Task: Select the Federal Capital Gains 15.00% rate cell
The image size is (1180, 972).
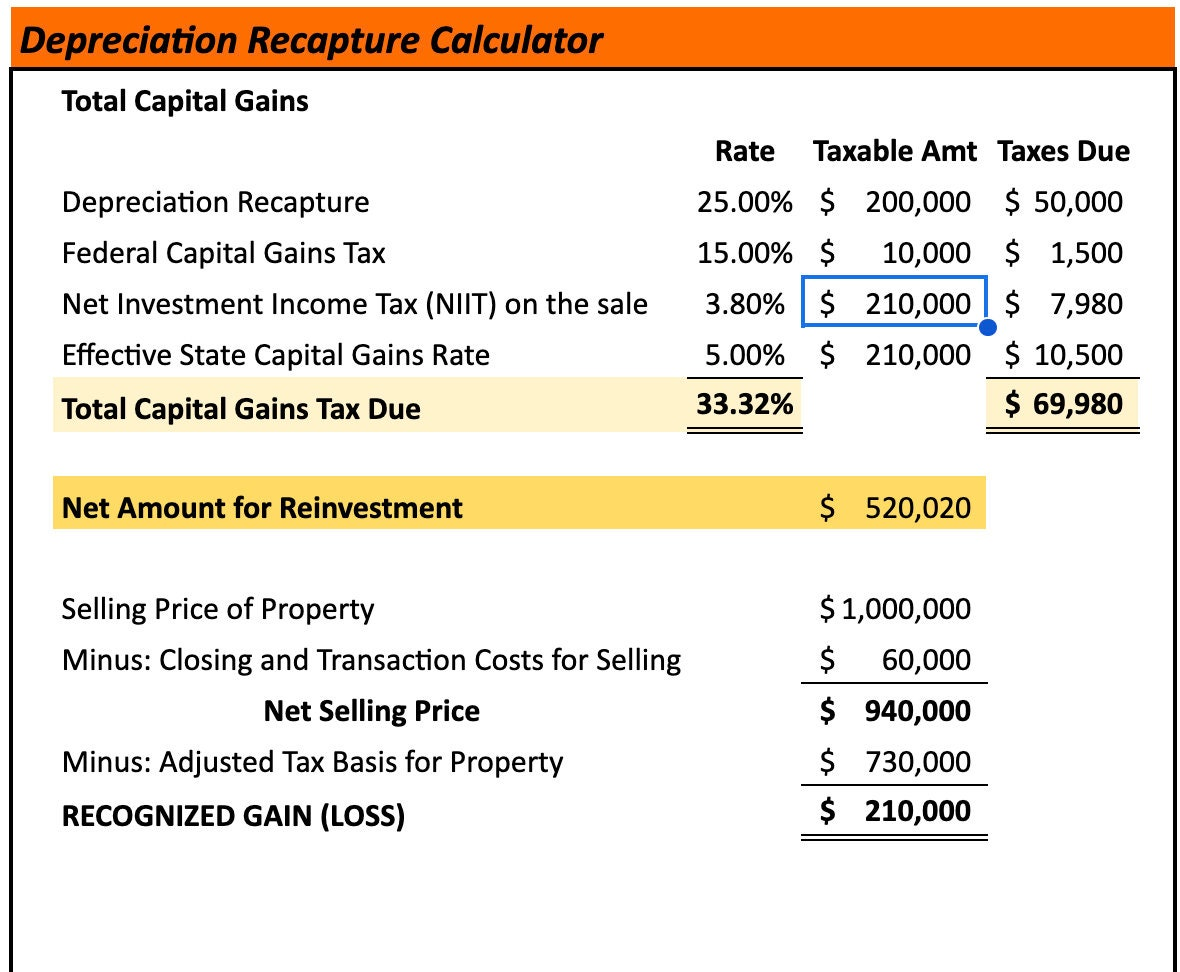Action: 745,253
